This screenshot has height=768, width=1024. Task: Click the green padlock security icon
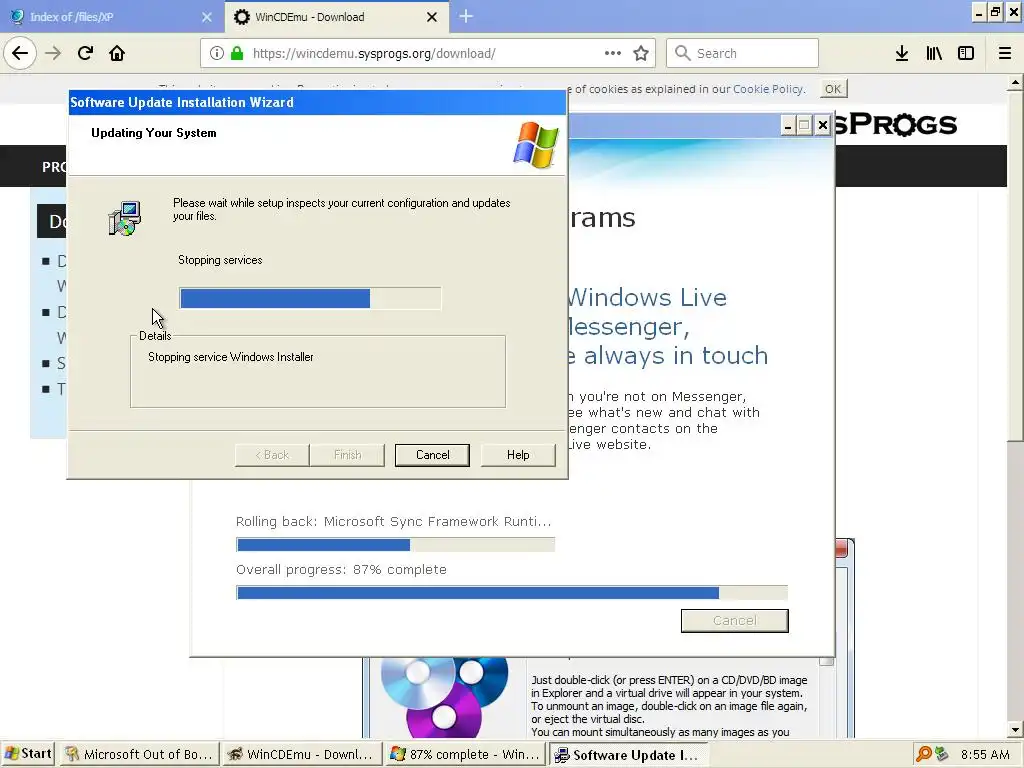pos(237,53)
